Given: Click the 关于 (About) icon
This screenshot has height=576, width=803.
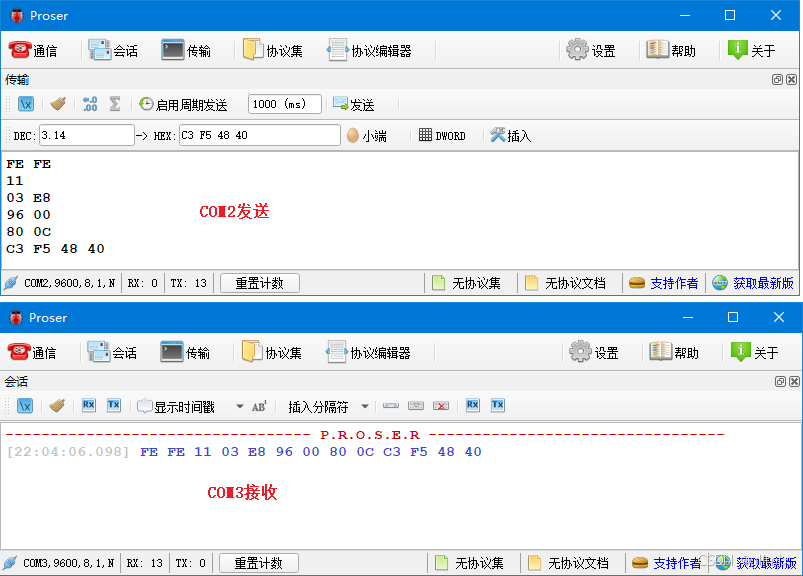Looking at the screenshot, I should pyautogui.click(x=753, y=49).
